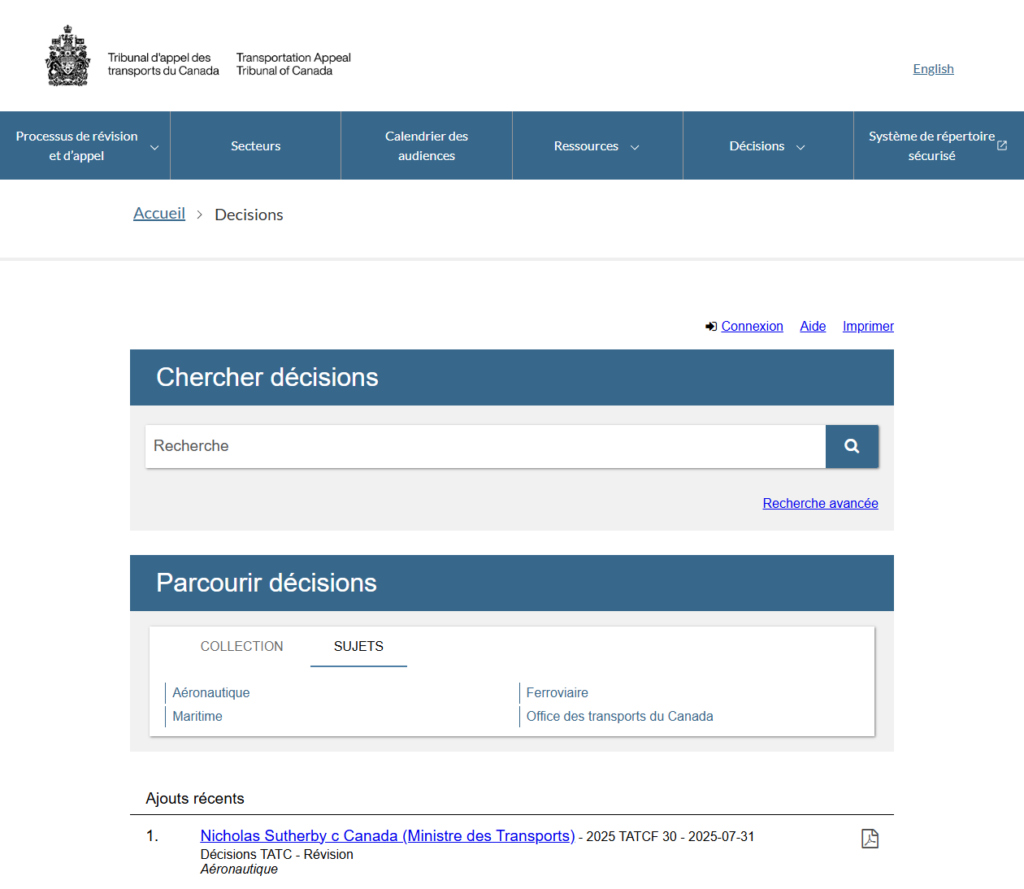
Task: Switch language to English
Action: (x=933, y=69)
